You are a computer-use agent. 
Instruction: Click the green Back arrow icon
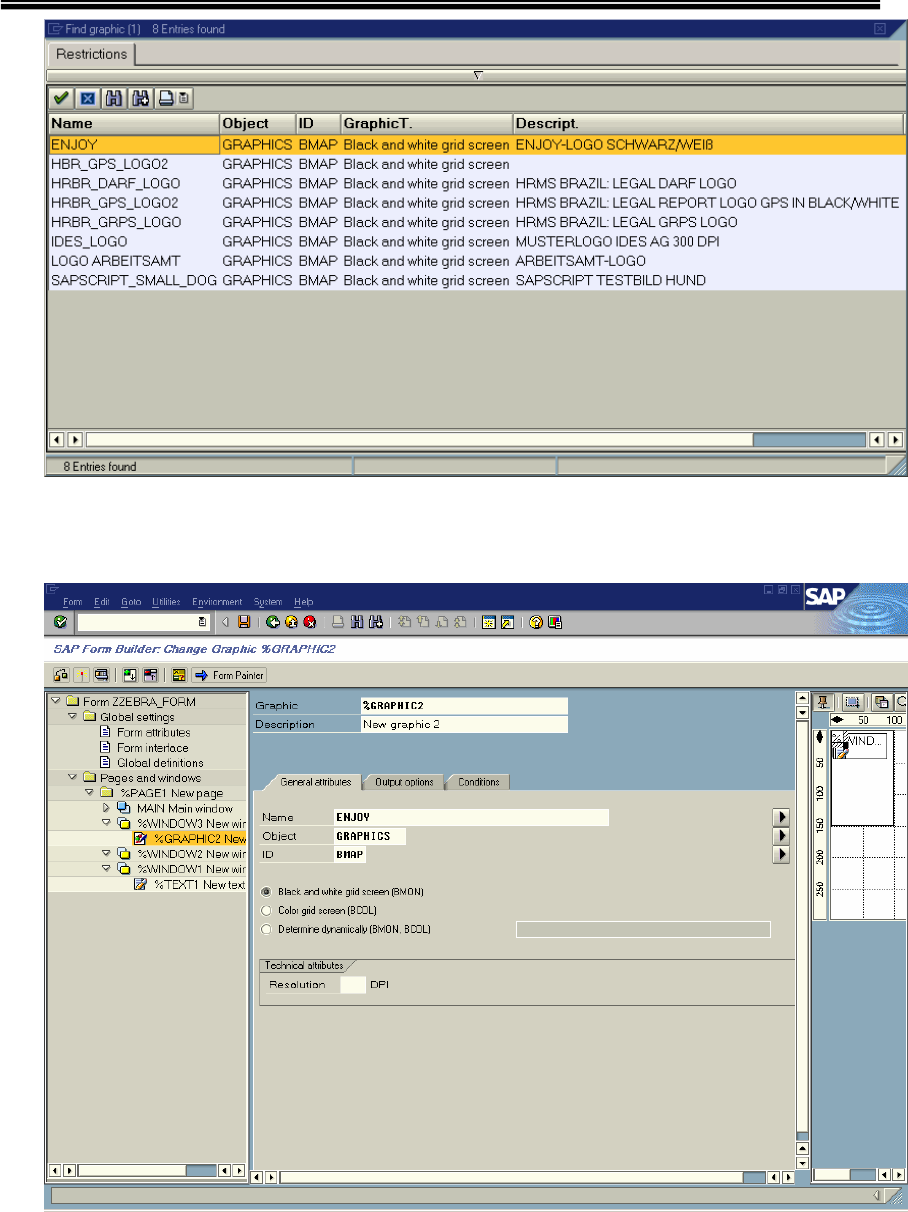[273, 622]
